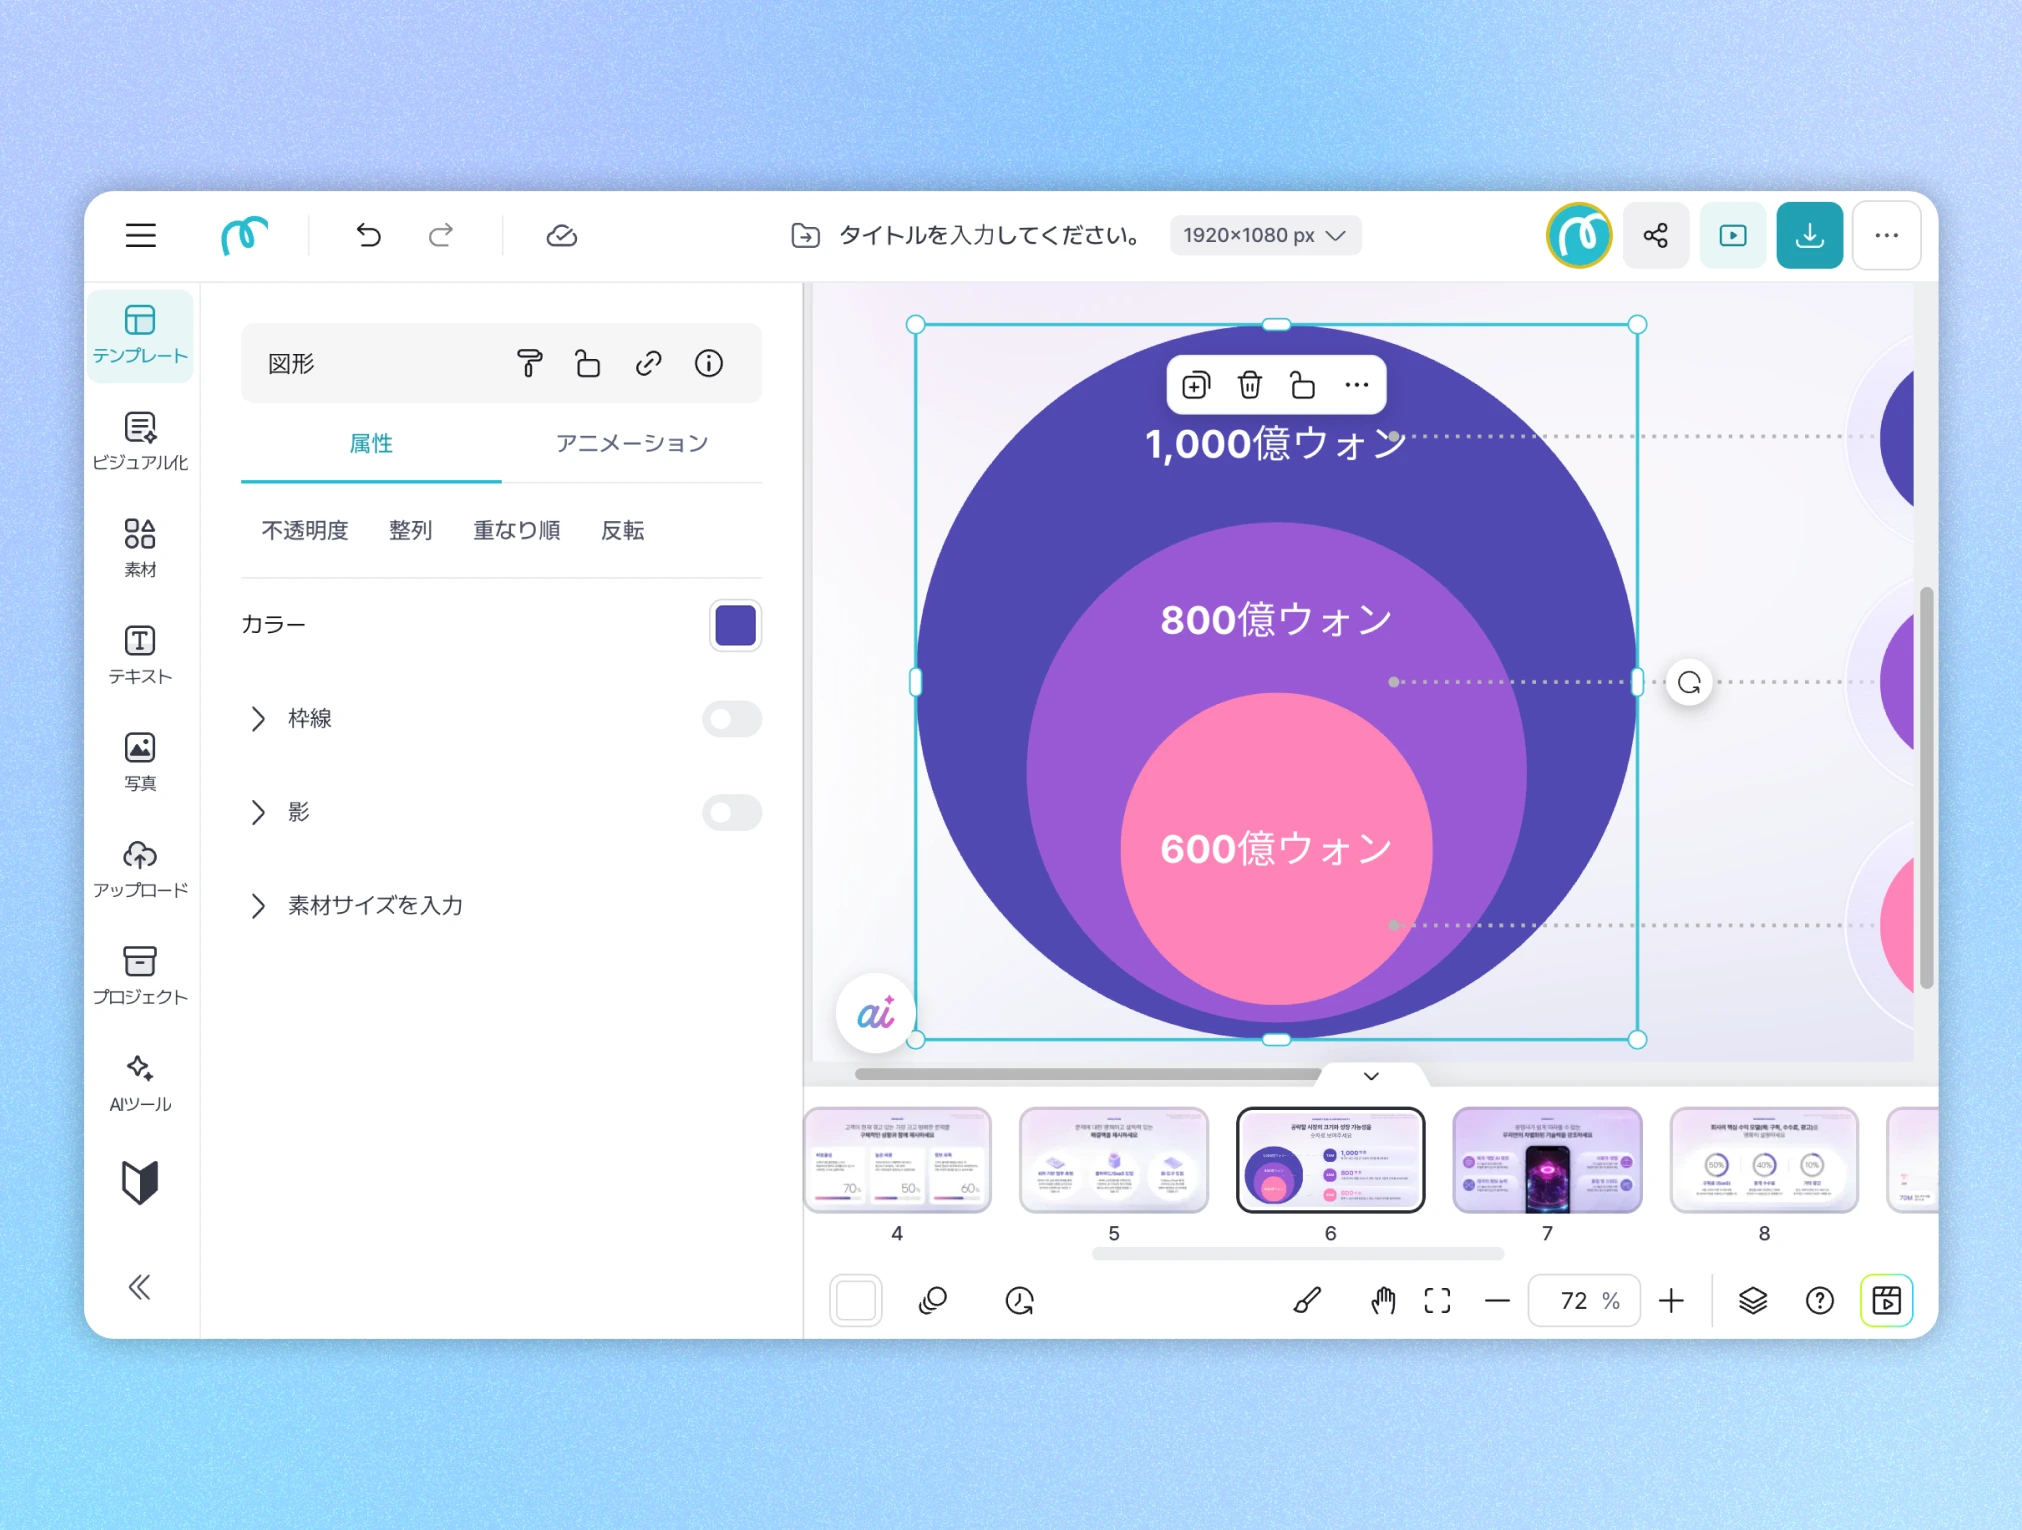Select the brush drawing tool
The image size is (2022, 1530).
[x=1308, y=1300]
